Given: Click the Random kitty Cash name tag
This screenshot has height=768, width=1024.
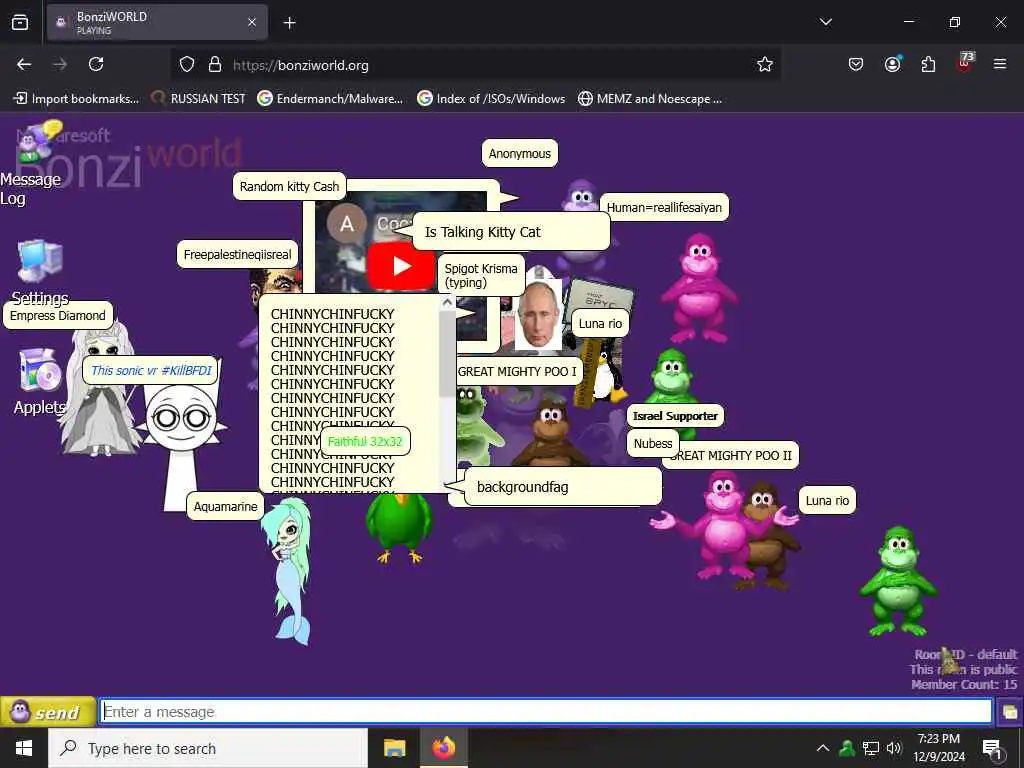Looking at the screenshot, I should pos(289,186).
